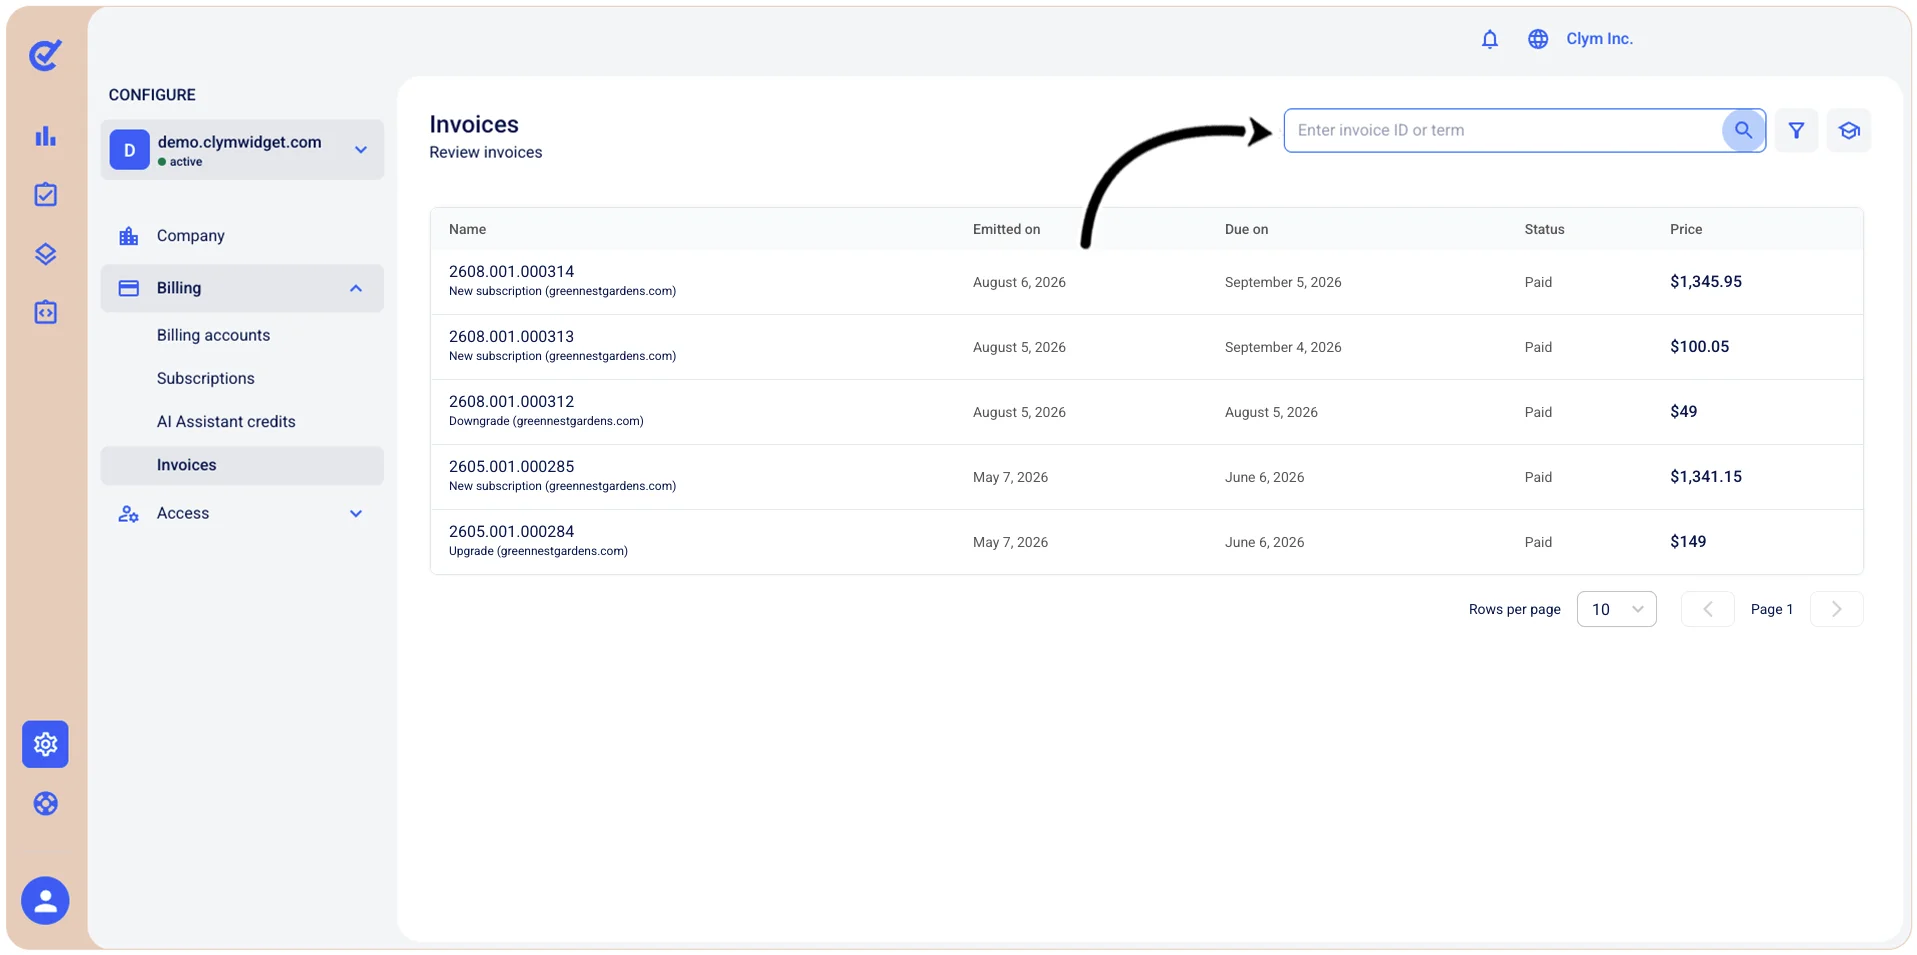The image size is (1917, 955).
Task: Open the layers sidebar icon
Action: click(x=45, y=254)
